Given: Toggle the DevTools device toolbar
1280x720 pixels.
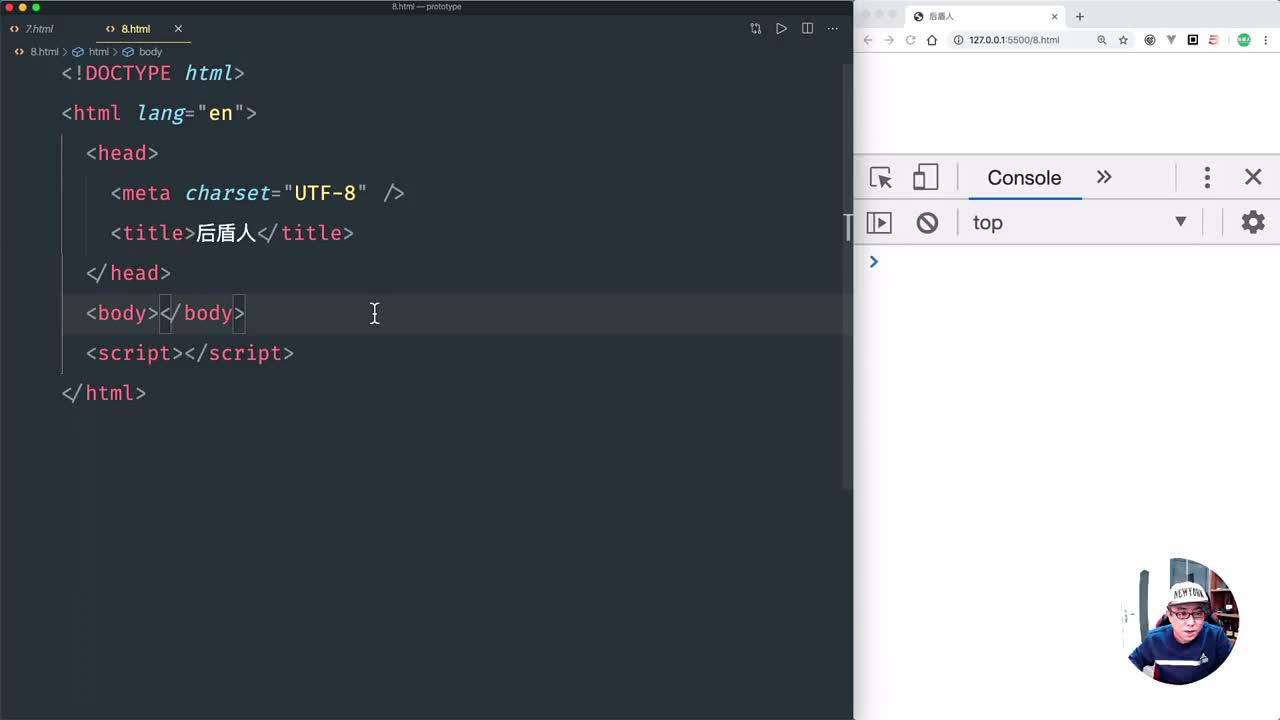Looking at the screenshot, I should (925, 178).
